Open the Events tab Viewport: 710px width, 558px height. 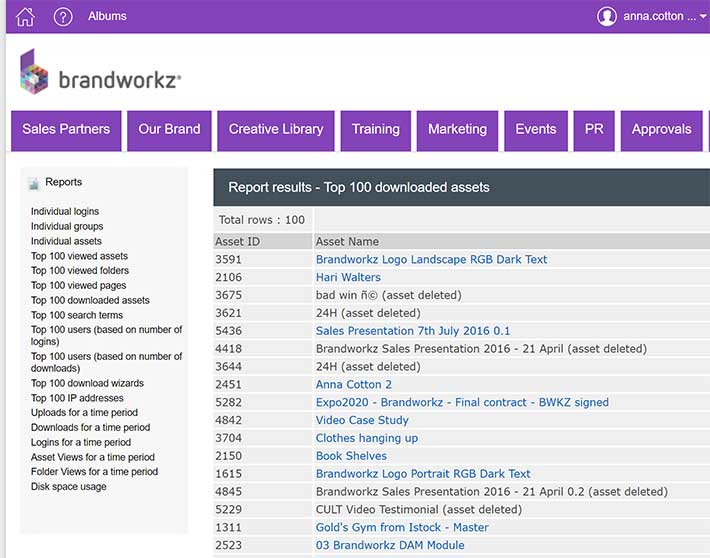[x=536, y=130]
